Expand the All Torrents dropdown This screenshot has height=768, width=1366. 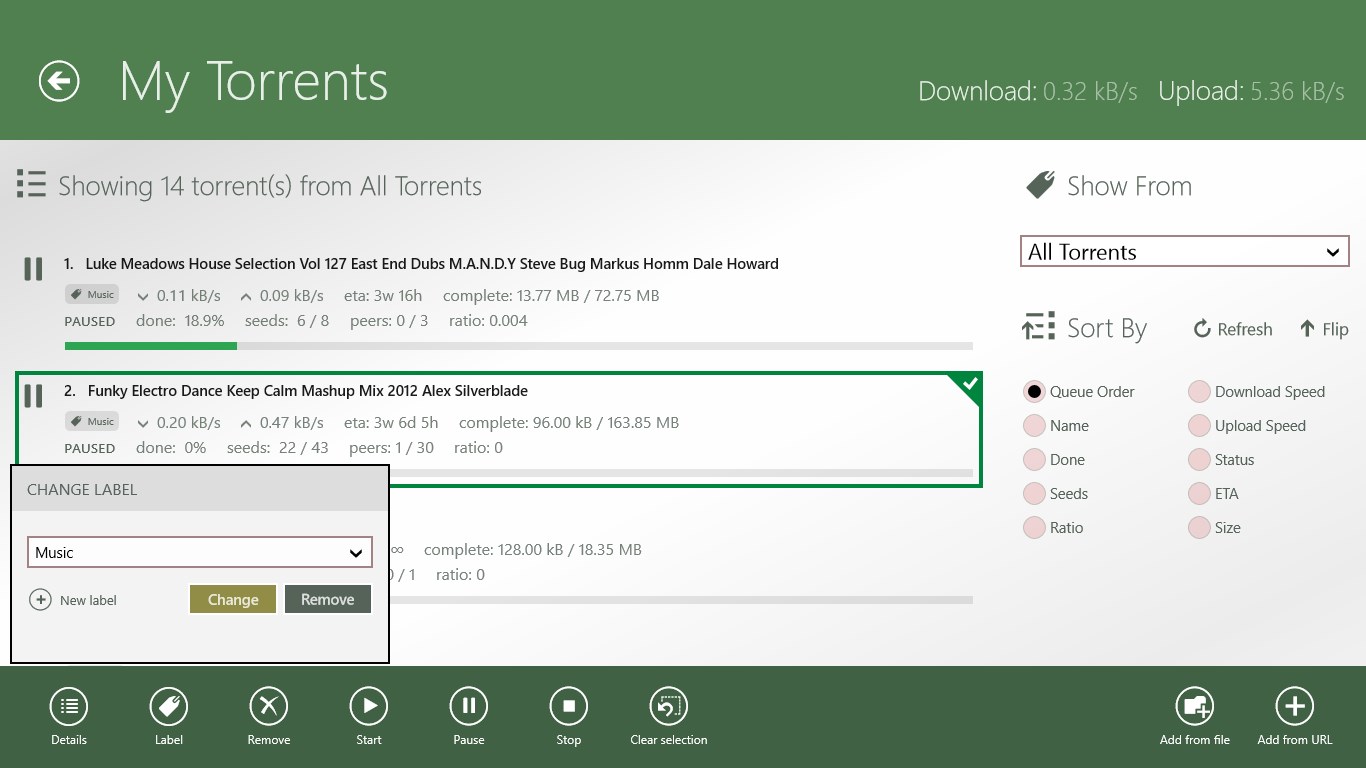(x=1184, y=252)
